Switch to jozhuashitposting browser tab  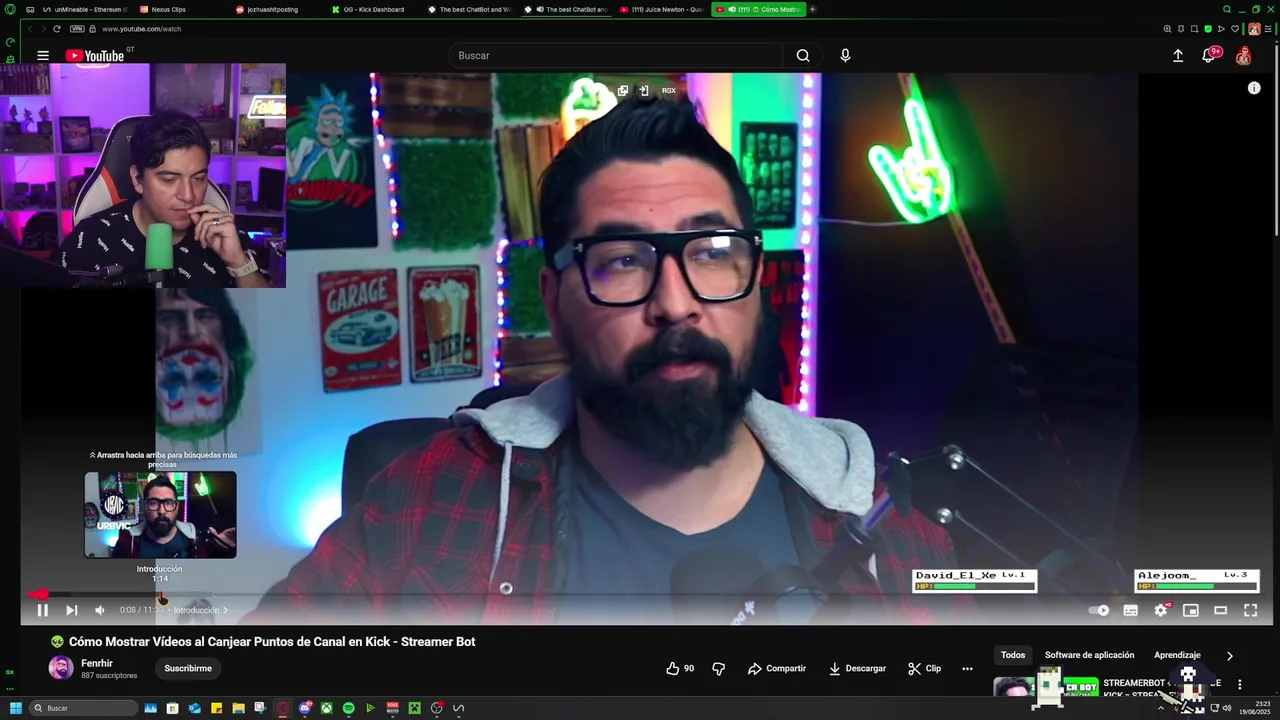[270, 9]
